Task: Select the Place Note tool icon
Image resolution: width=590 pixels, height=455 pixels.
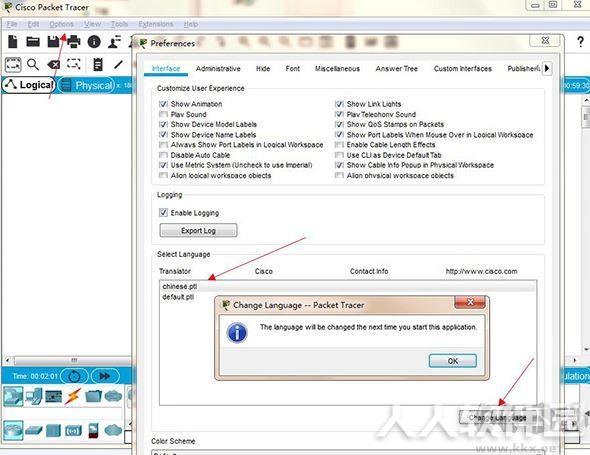Action: (x=98, y=65)
